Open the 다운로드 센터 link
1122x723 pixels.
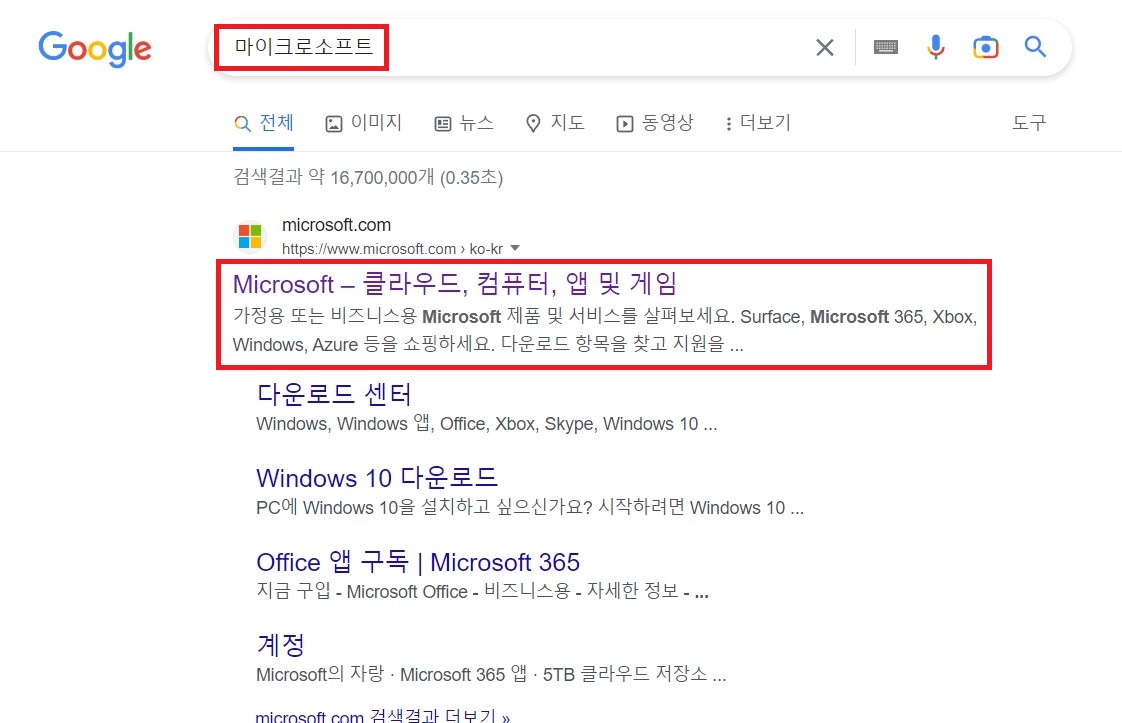334,394
